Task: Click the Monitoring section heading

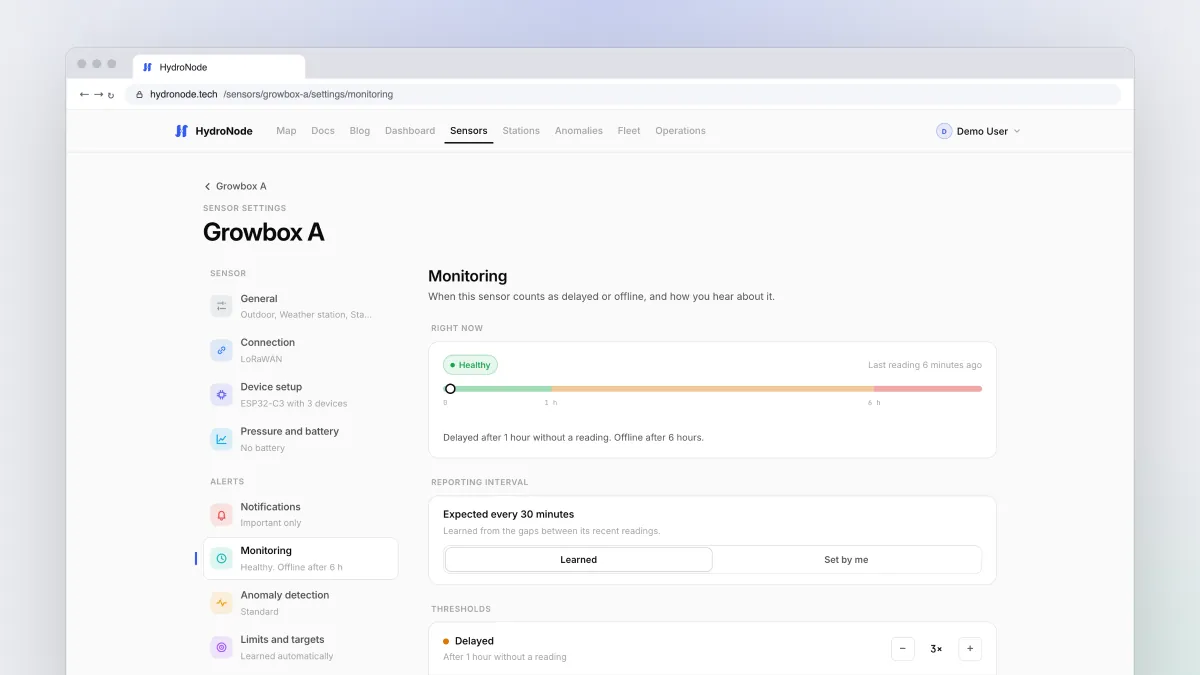Action: tap(468, 276)
